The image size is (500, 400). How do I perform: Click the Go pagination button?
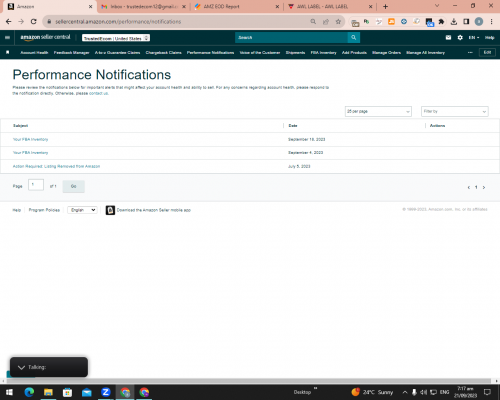[74, 186]
